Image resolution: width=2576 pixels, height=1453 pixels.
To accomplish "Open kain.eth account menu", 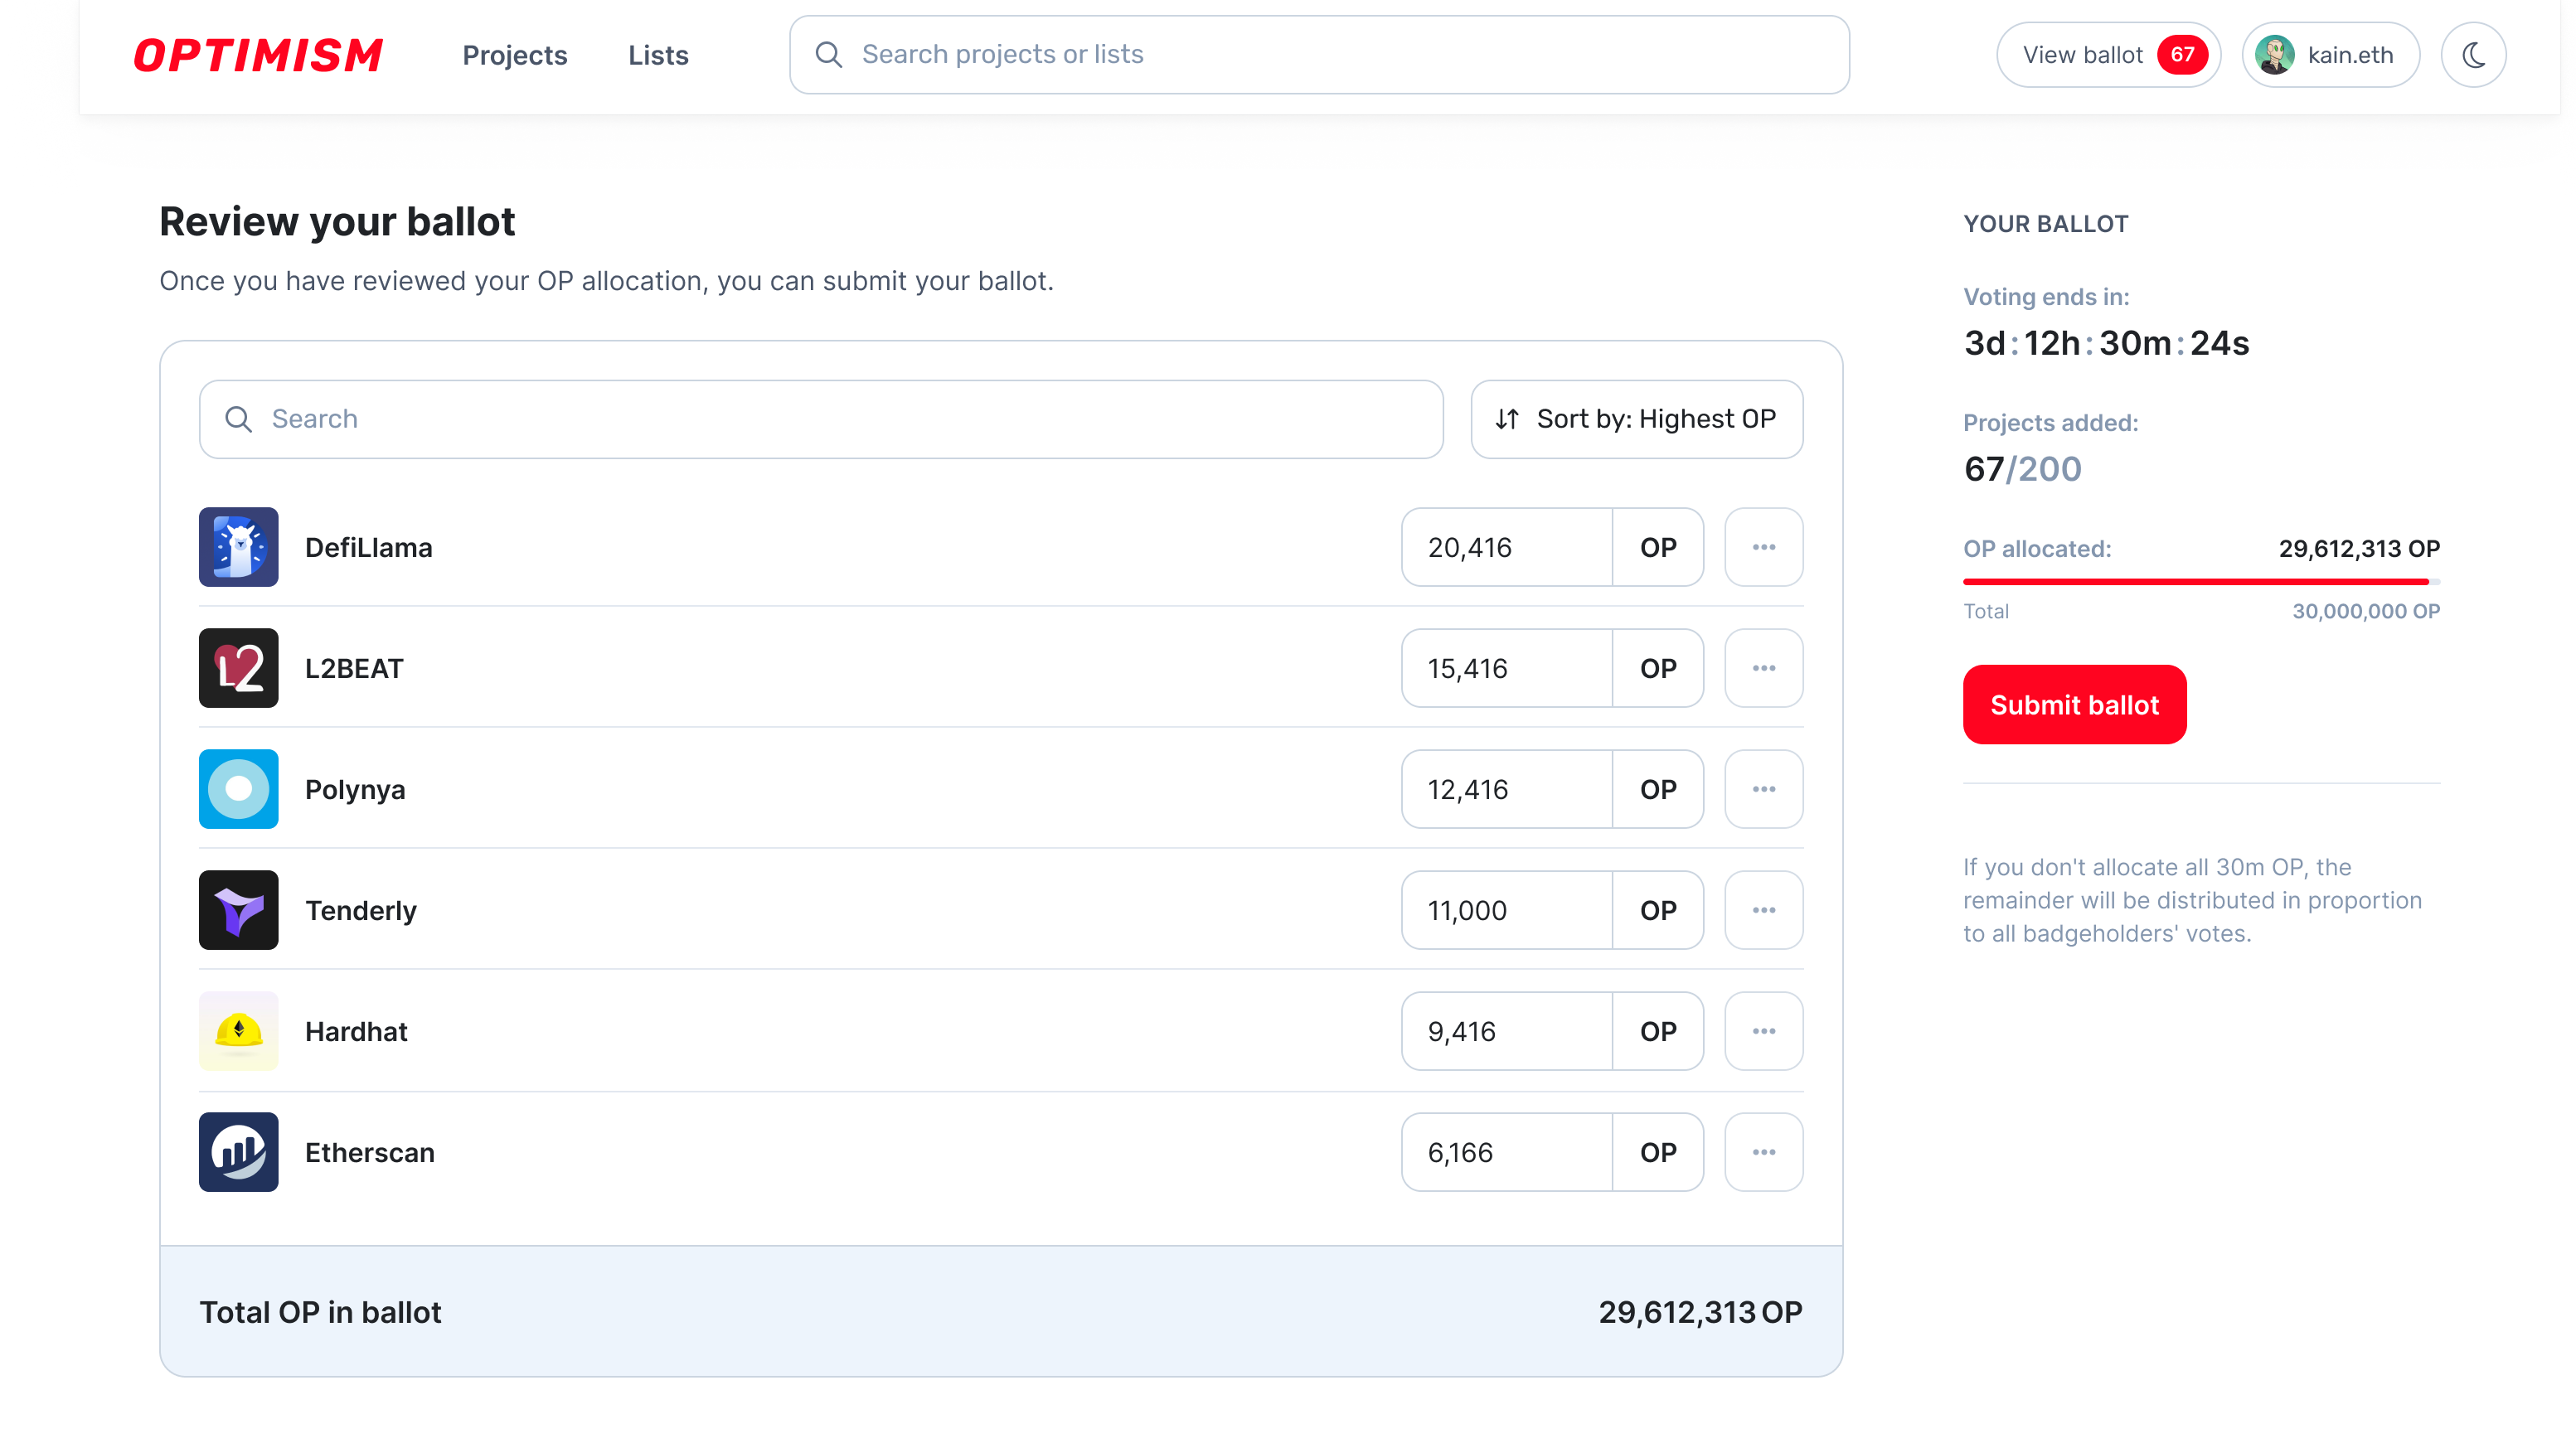I will click(x=2330, y=55).
